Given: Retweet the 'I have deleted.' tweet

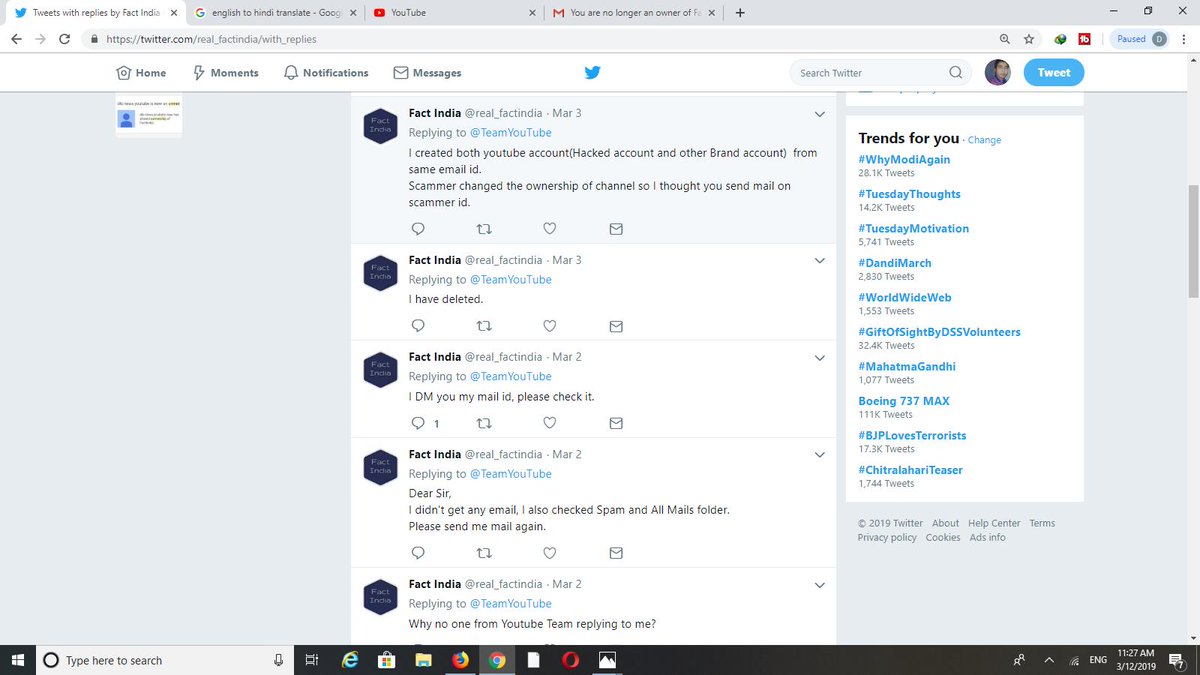Looking at the screenshot, I should (x=484, y=326).
